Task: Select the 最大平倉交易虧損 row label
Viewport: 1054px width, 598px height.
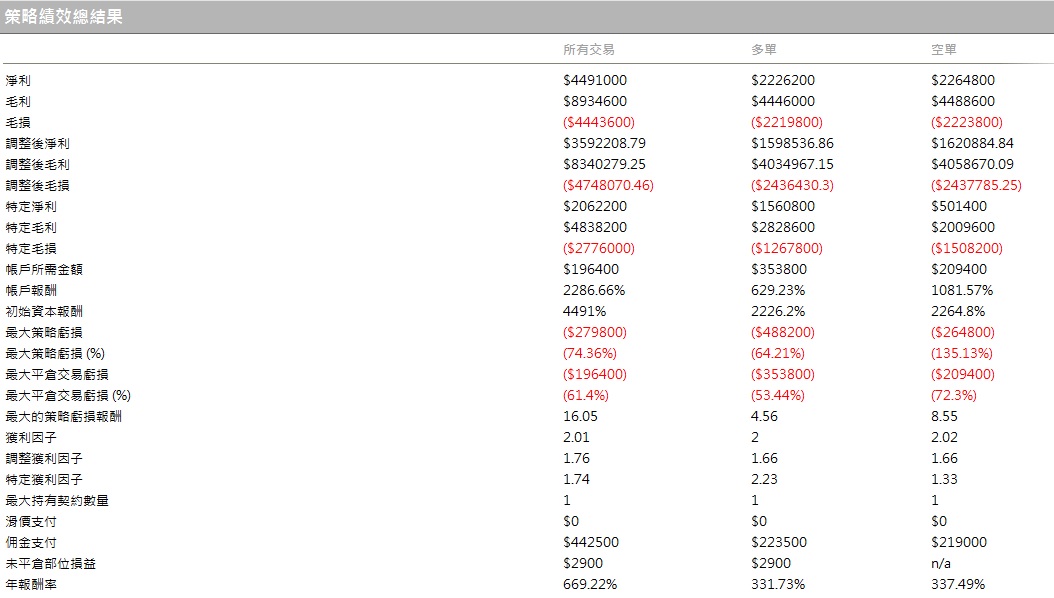Action: [x=57, y=375]
